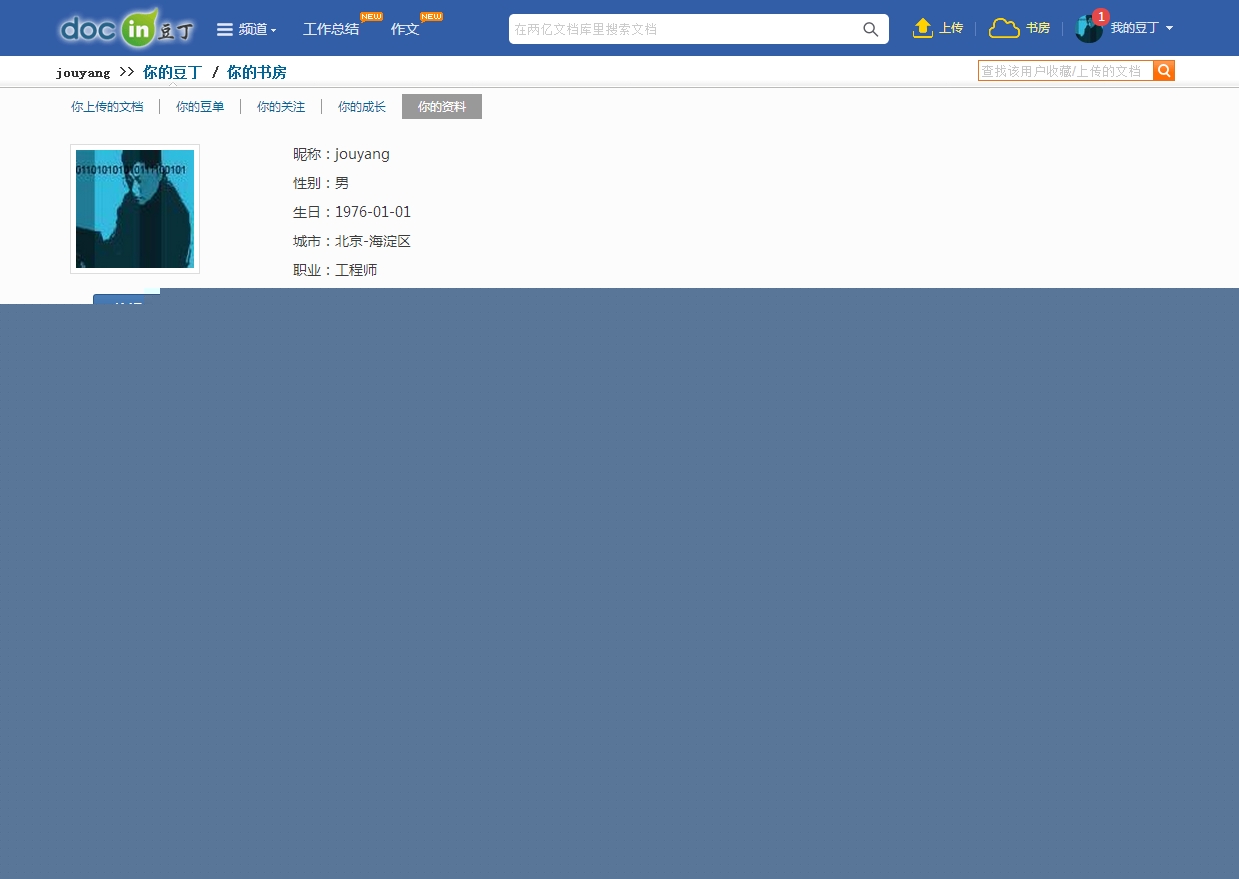Open the 频道 channel menu
This screenshot has height=879, width=1239.
(246, 29)
